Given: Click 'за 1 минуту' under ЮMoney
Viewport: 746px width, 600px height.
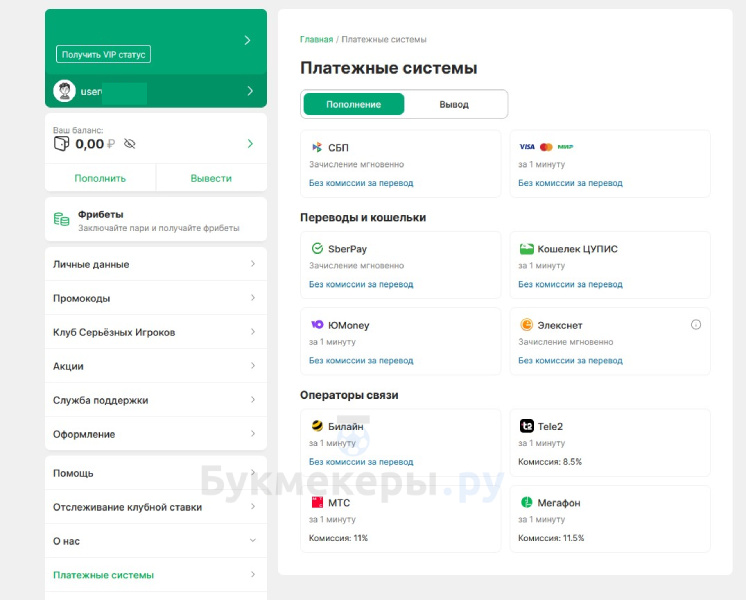Looking at the screenshot, I should click(x=332, y=342).
